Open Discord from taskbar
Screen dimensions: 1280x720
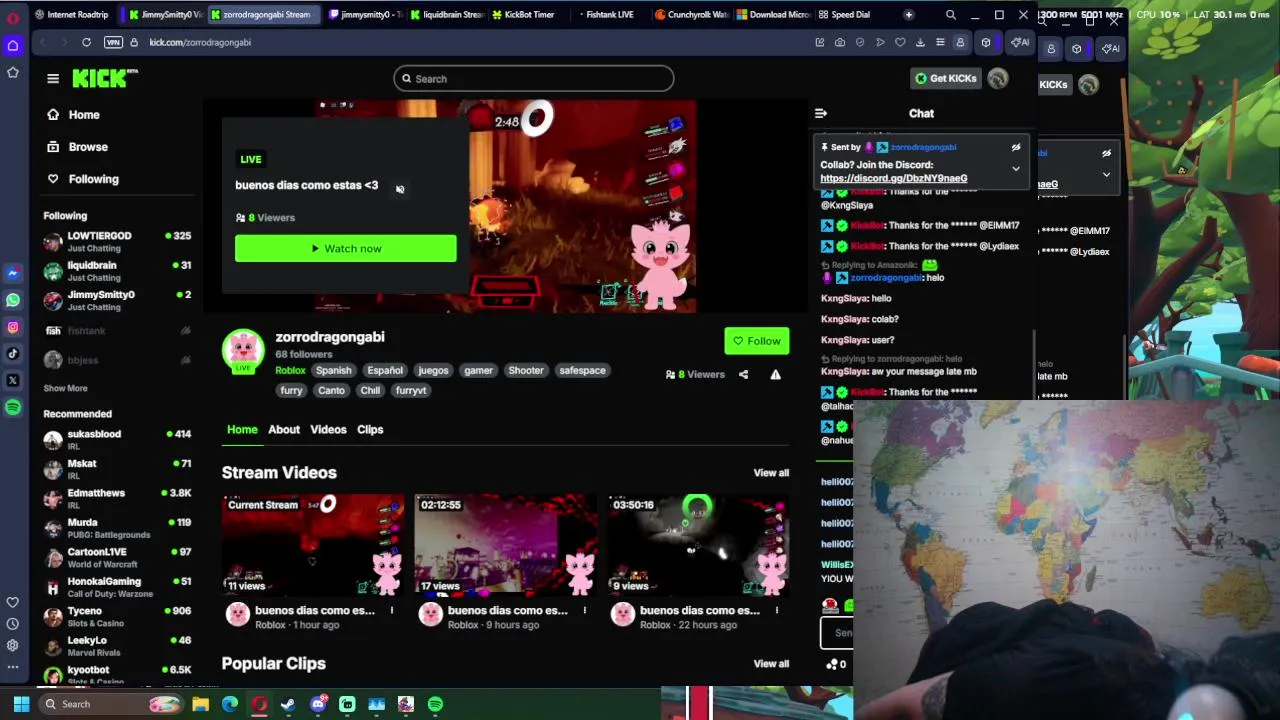point(318,704)
